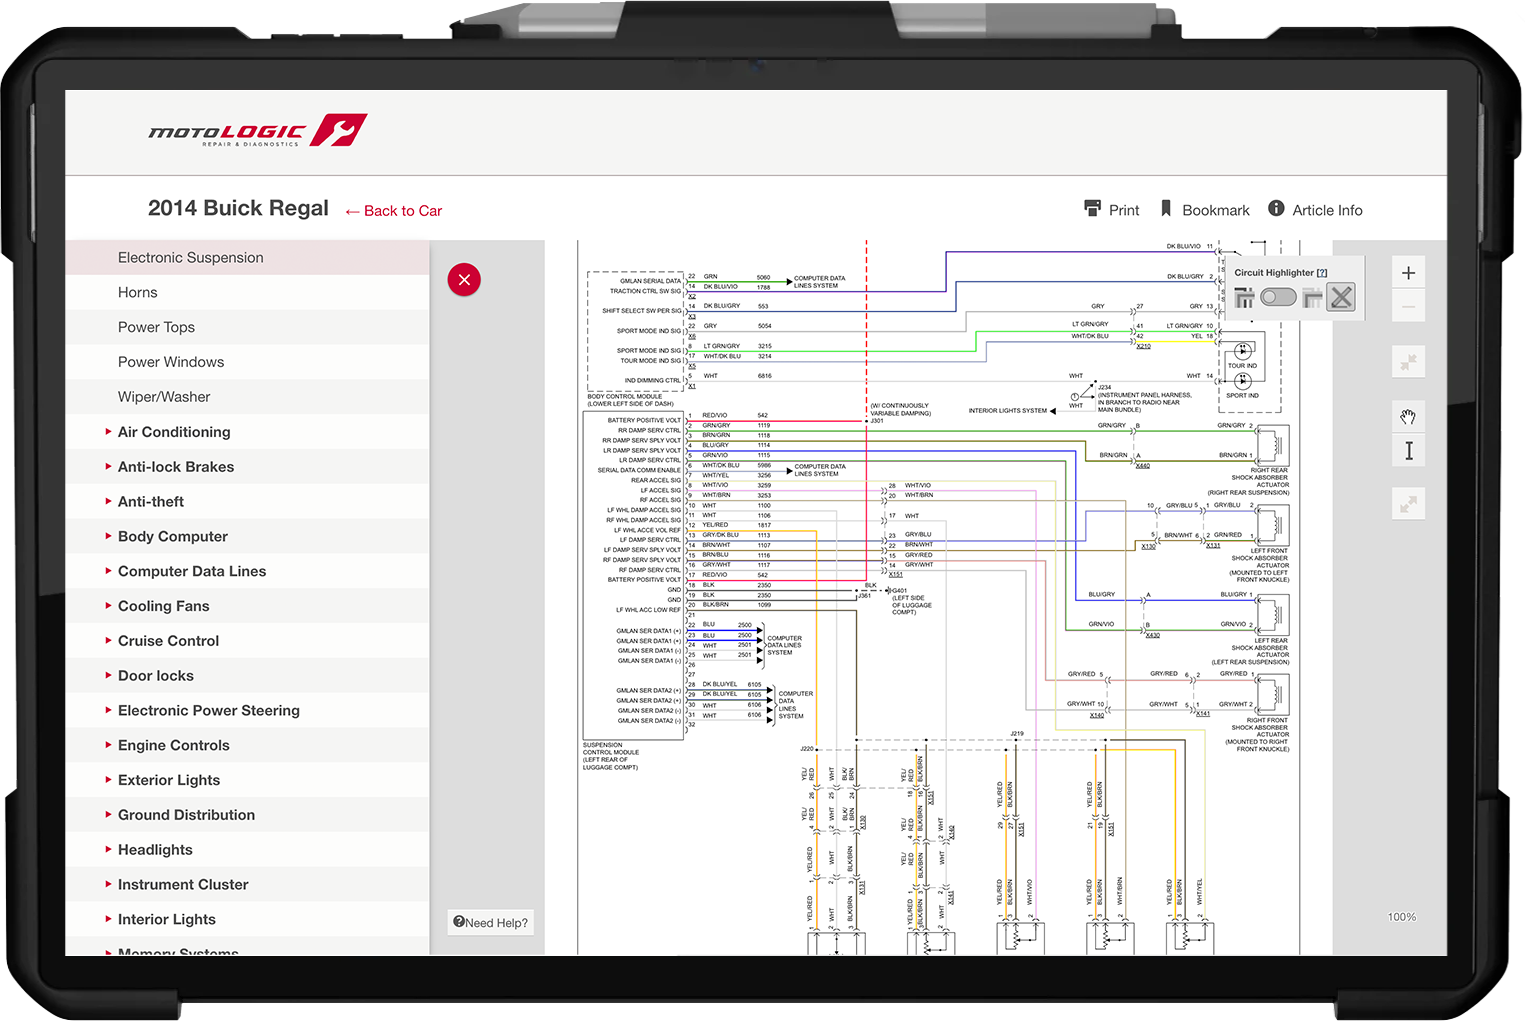Click the Ground Distribution category label
Image resolution: width=1525 pixels, height=1021 pixels.
pyautogui.click(x=186, y=815)
